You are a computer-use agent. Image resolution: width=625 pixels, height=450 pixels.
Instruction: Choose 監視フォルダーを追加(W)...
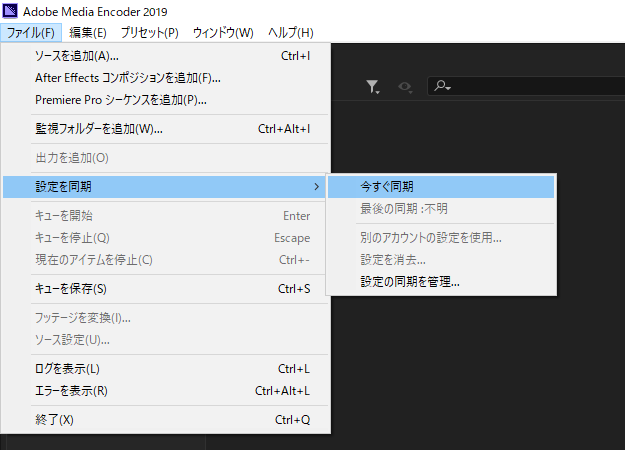[166, 129]
